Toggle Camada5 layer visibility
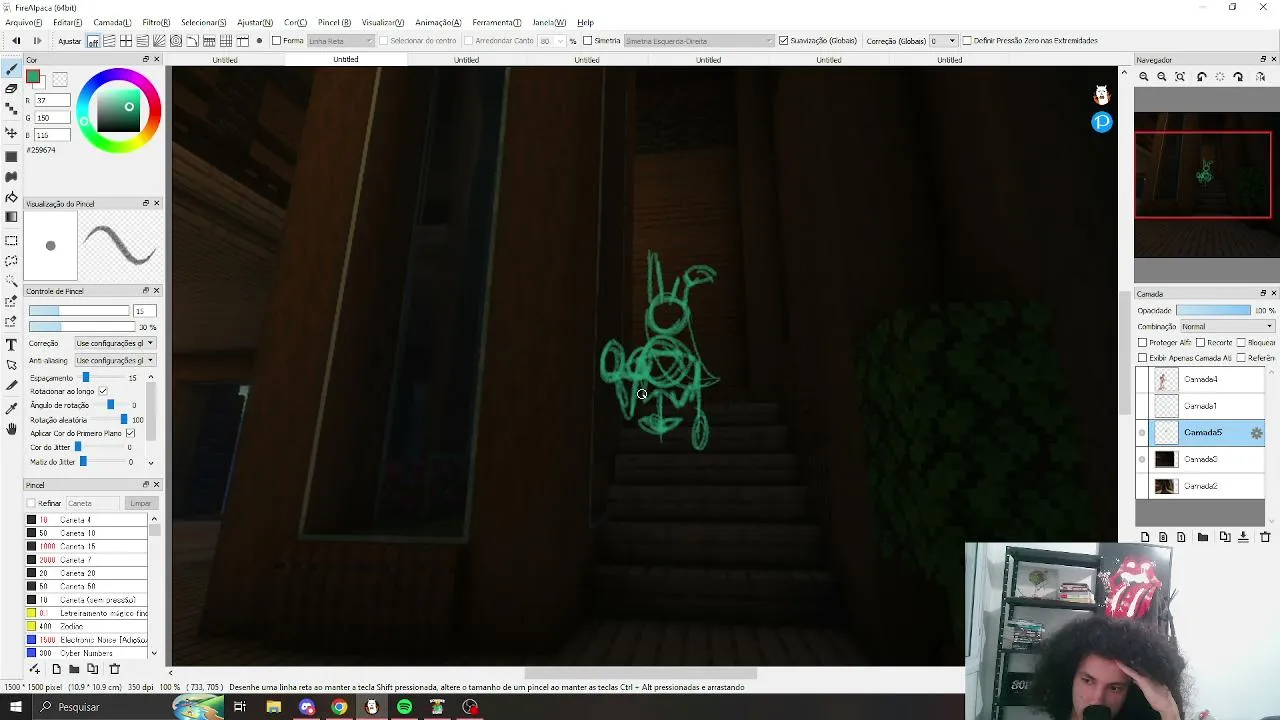The width and height of the screenshot is (1280, 720). 1142,433
